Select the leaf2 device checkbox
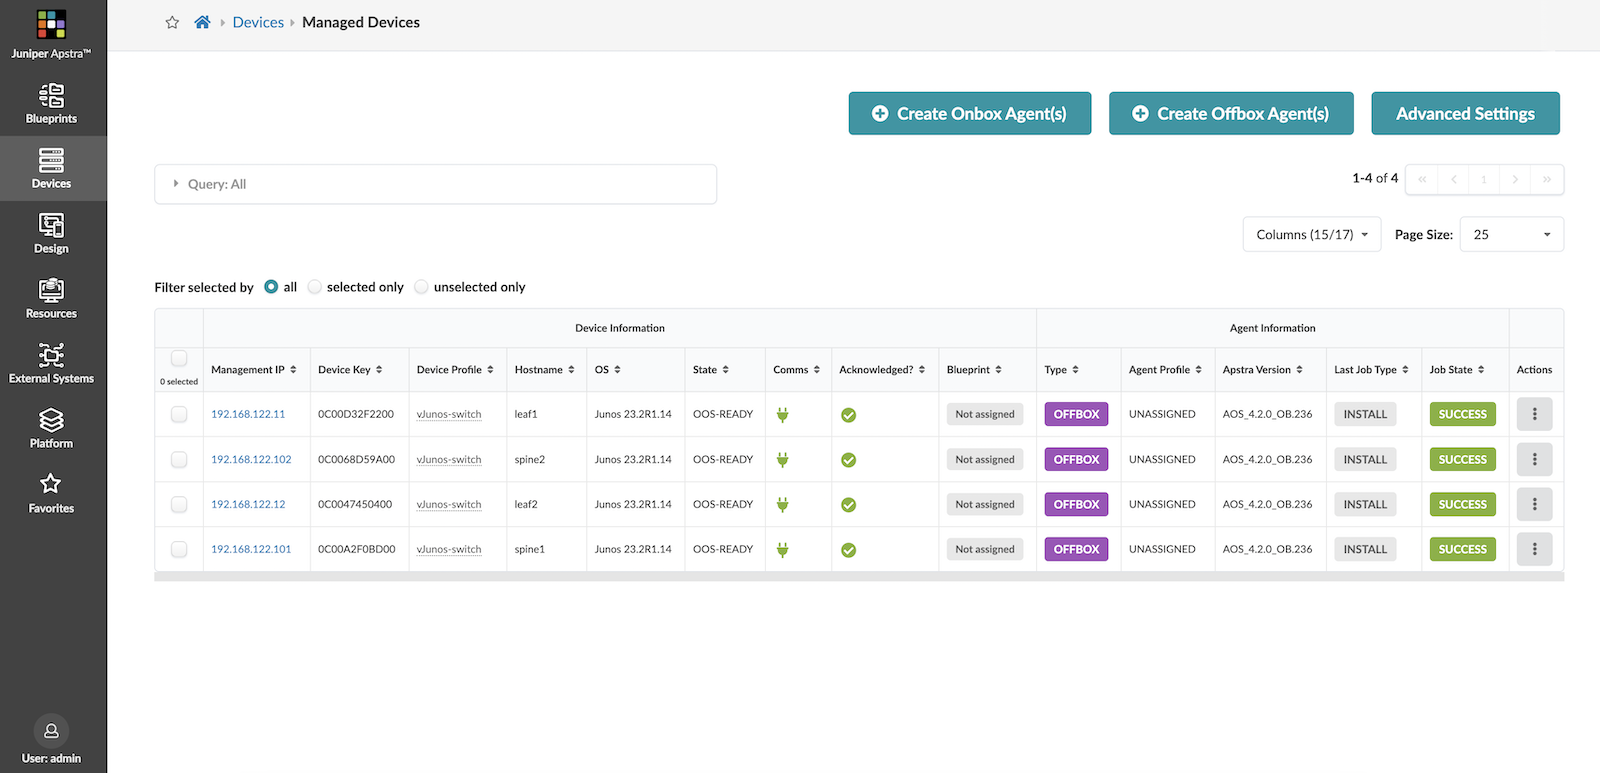Viewport: 1600px width, 773px height. point(179,504)
